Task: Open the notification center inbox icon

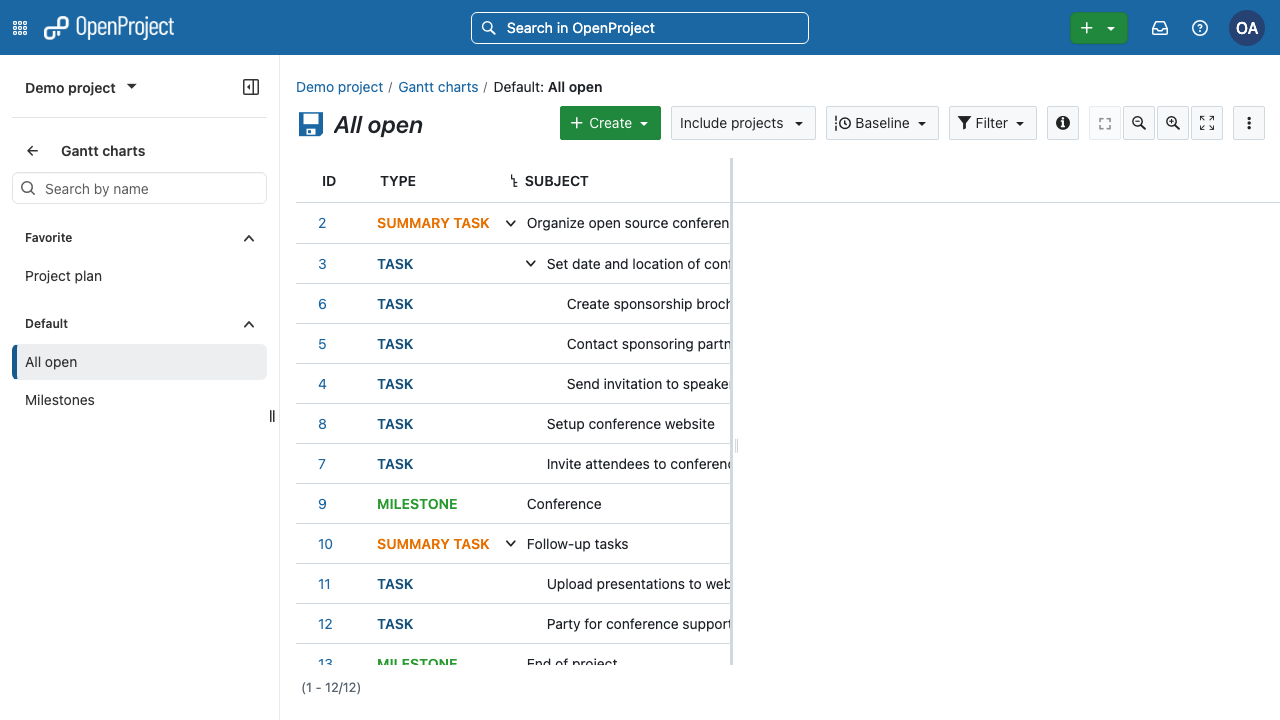Action: point(1160,28)
